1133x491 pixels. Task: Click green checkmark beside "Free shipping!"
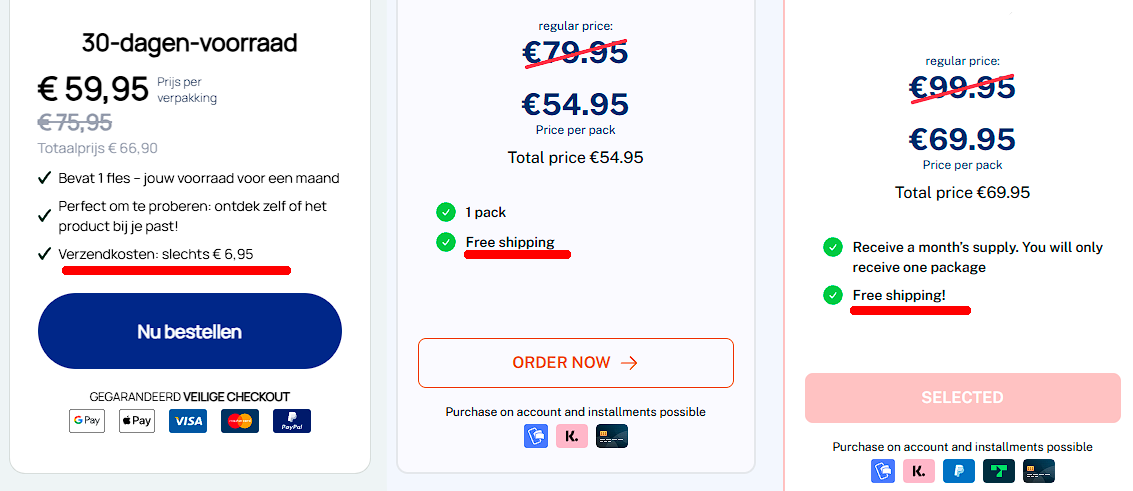pos(833,295)
